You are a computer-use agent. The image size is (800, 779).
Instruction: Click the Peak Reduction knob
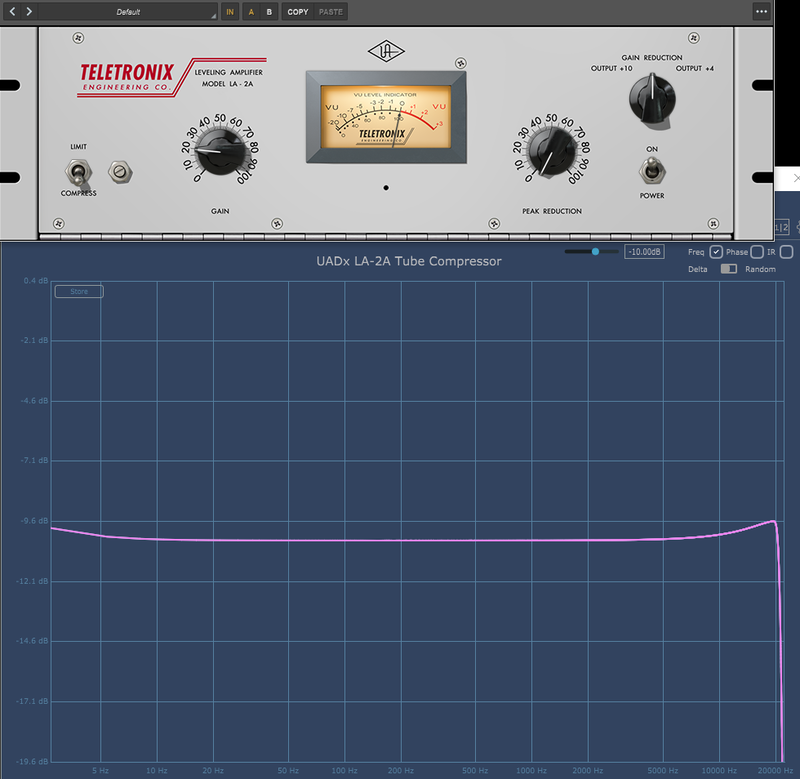click(x=552, y=151)
